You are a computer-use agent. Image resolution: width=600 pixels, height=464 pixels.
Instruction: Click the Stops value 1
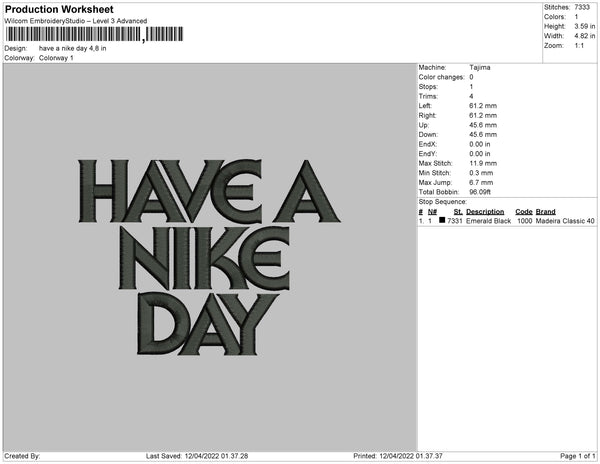tap(471, 87)
